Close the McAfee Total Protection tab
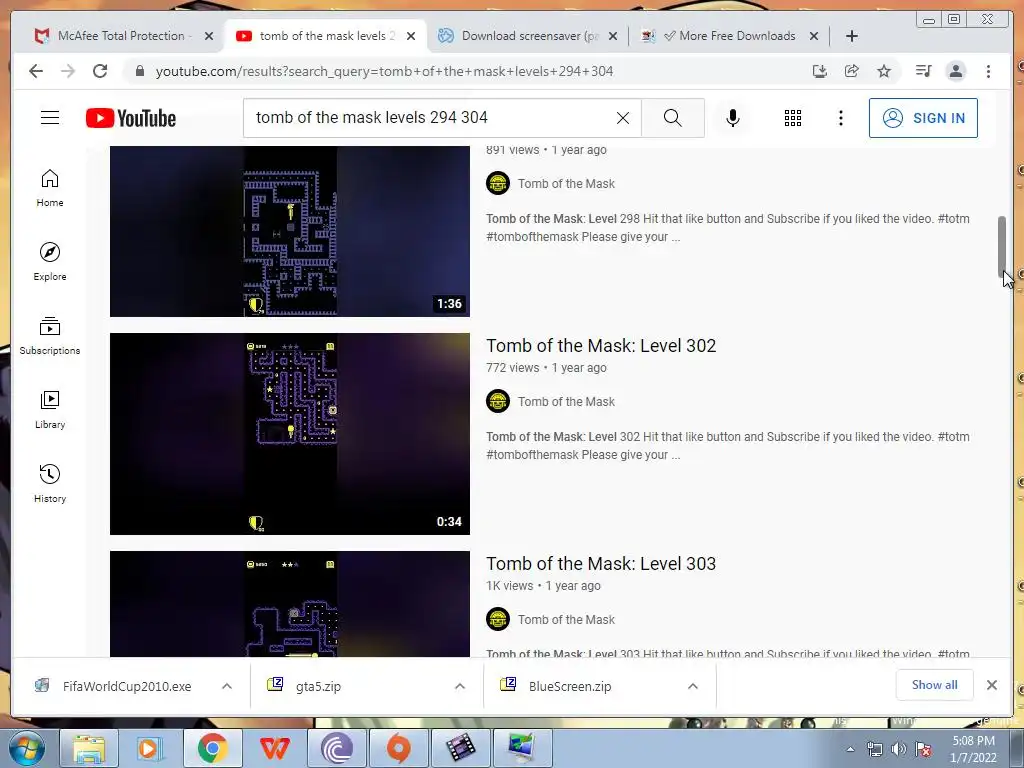Image resolution: width=1024 pixels, height=768 pixels. tap(209, 36)
